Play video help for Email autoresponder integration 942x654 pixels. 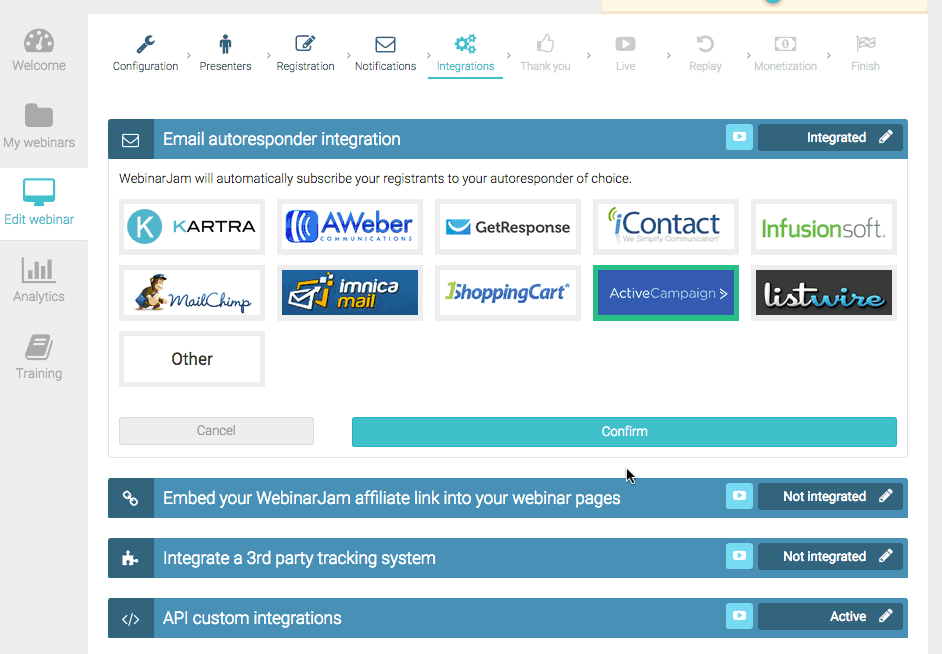pos(739,138)
